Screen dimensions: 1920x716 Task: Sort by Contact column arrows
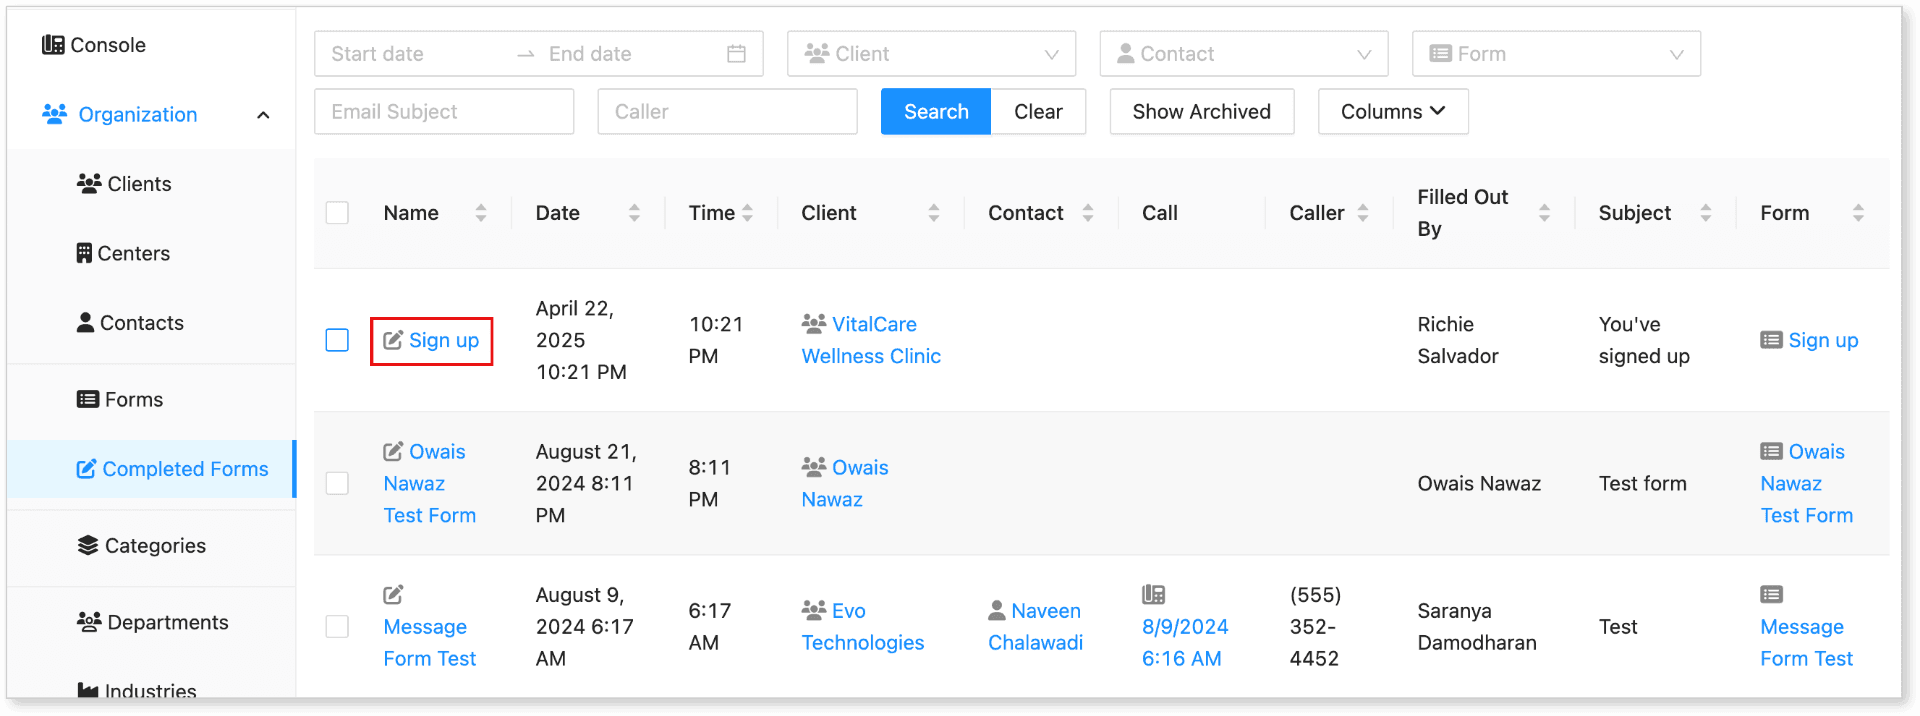click(1088, 213)
